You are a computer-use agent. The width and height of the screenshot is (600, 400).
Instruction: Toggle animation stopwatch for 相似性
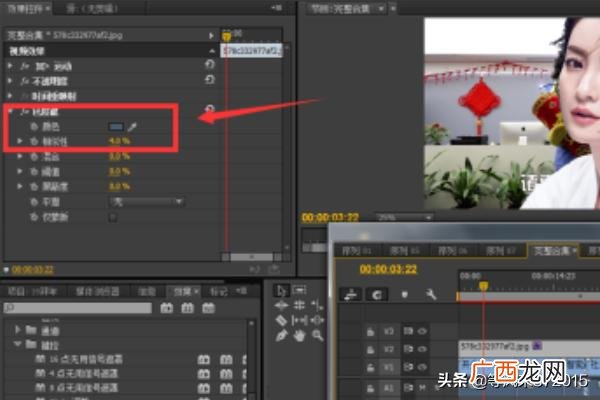34,142
